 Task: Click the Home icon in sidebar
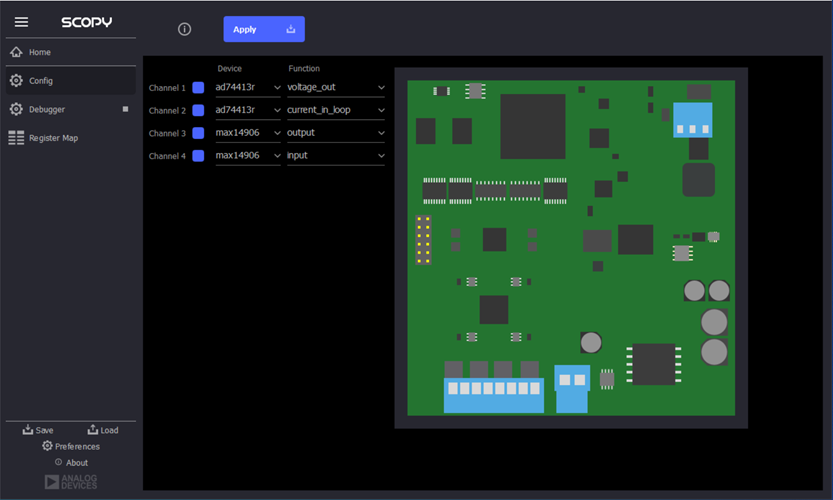click(16, 52)
